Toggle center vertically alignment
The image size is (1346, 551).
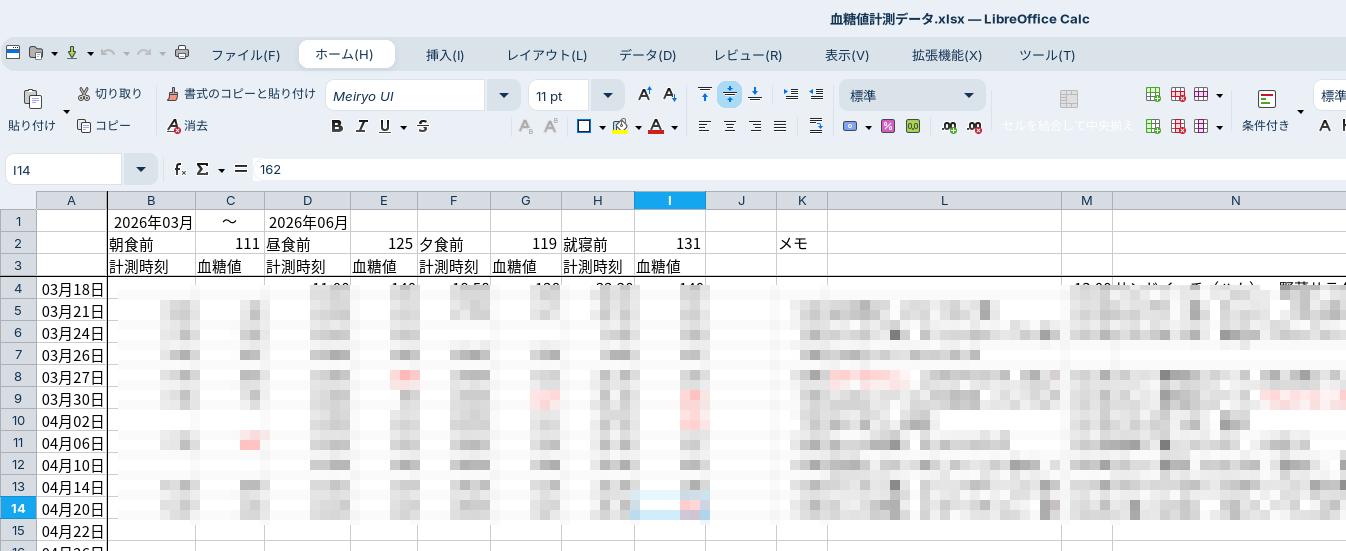pos(730,95)
